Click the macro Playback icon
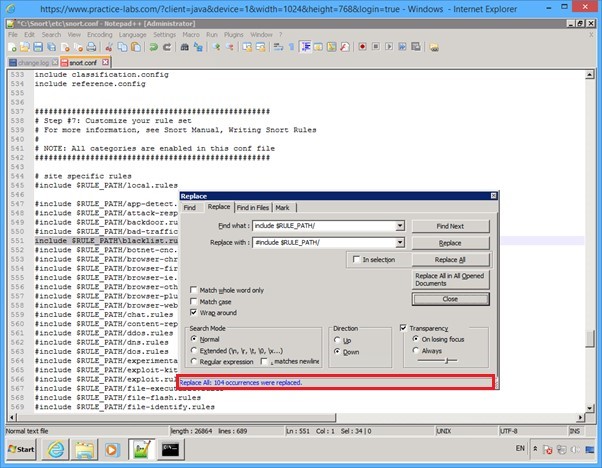Screen dimensions: 602x468 point(389,47)
